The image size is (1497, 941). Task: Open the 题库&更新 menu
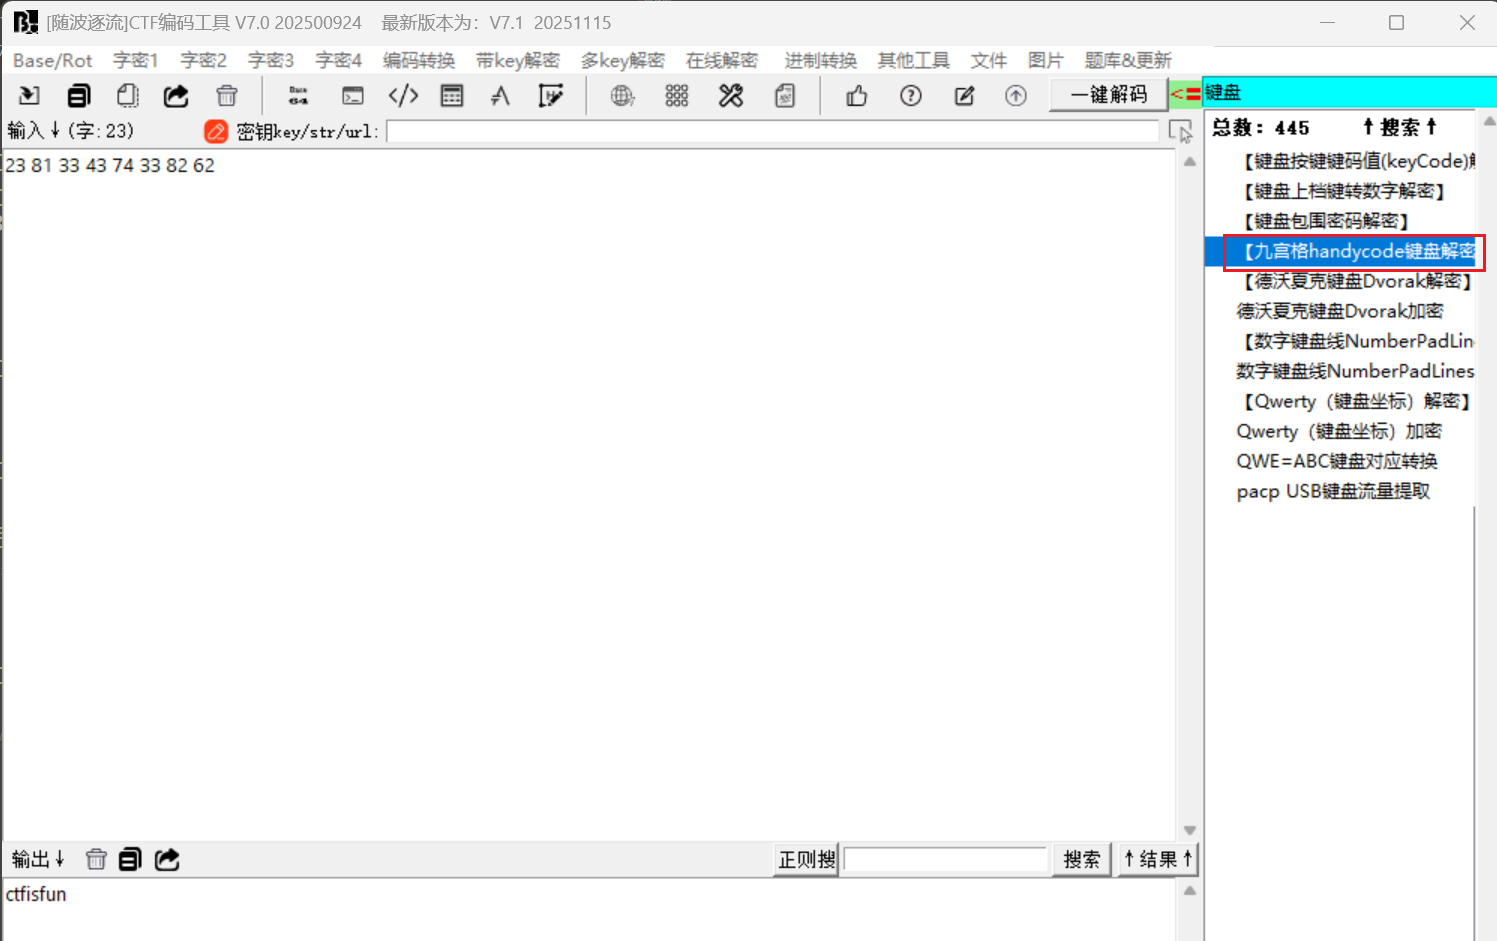pos(1127,60)
